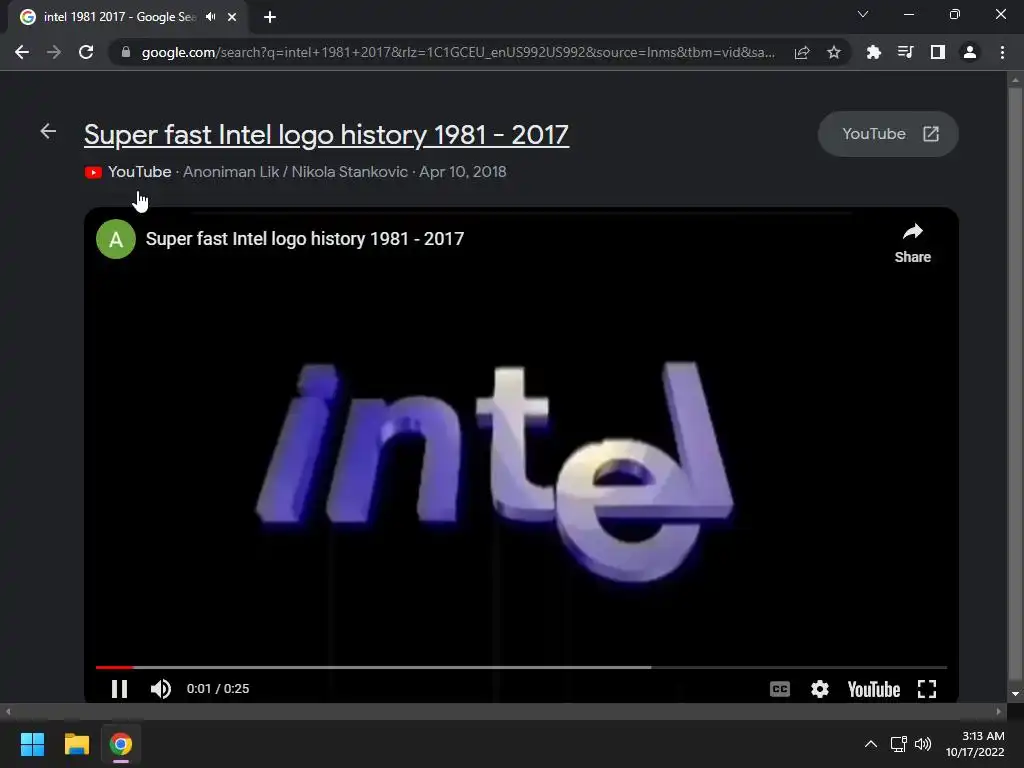Close the intel 1981 2017 tab
The image size is (1024, 768).
click(x=232, y=17)
